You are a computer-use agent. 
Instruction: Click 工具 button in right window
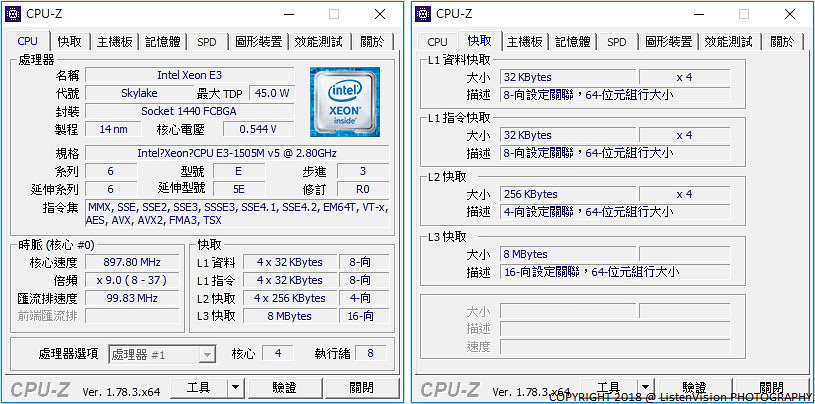pos(609,388)
